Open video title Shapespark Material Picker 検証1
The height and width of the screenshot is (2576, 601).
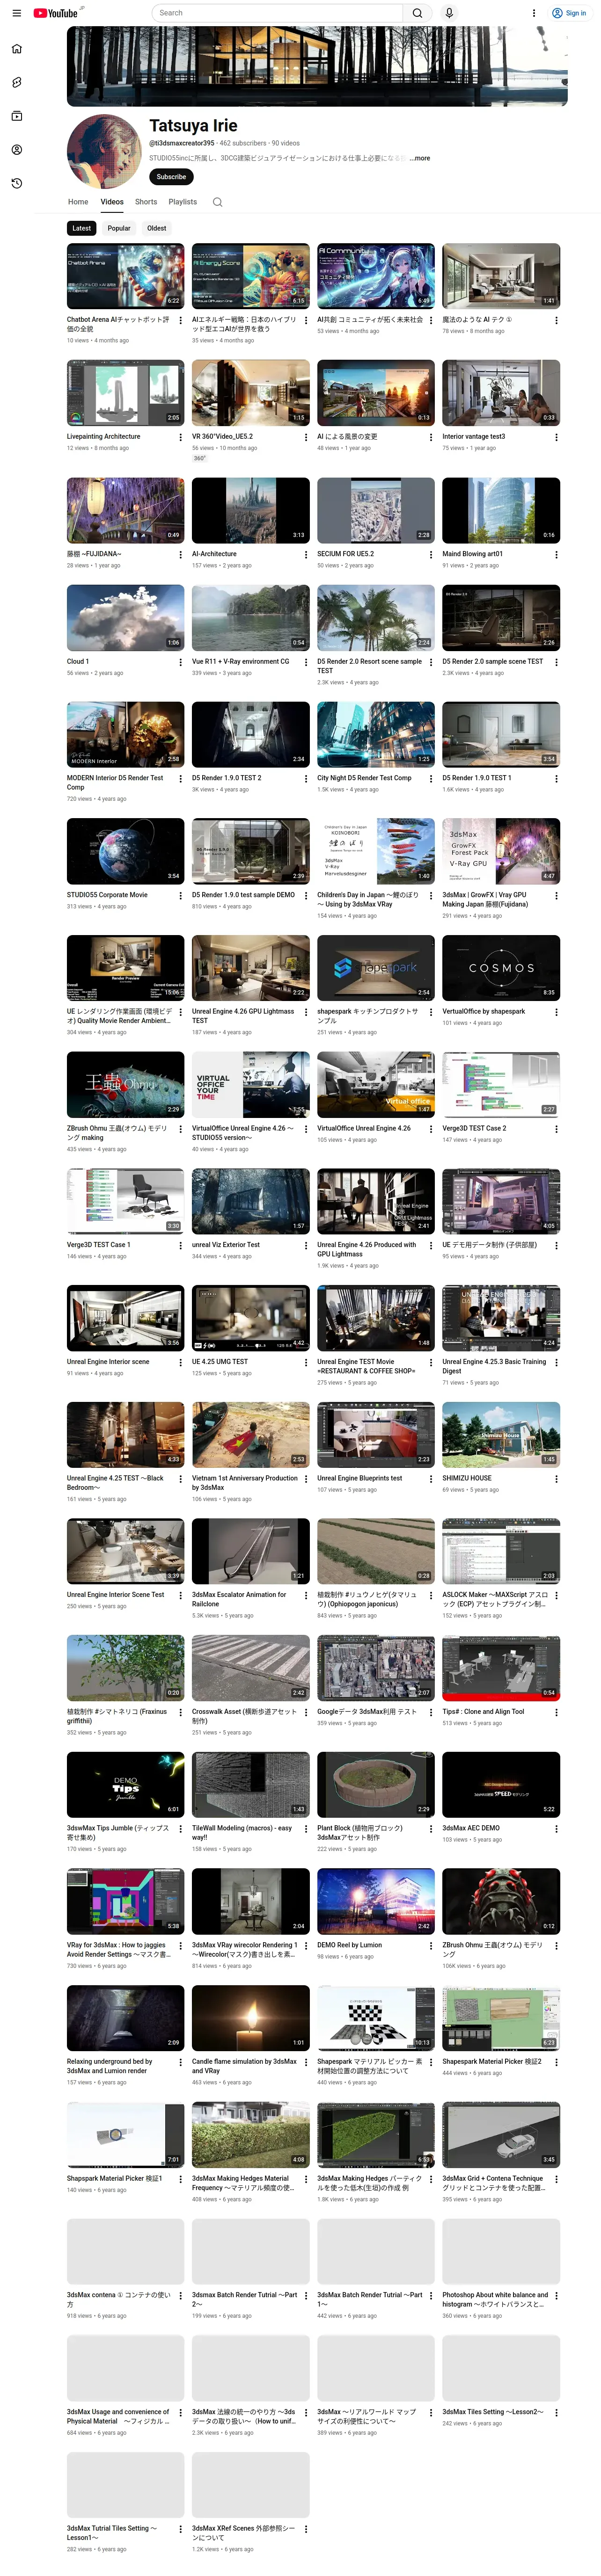click(114, 2178)
